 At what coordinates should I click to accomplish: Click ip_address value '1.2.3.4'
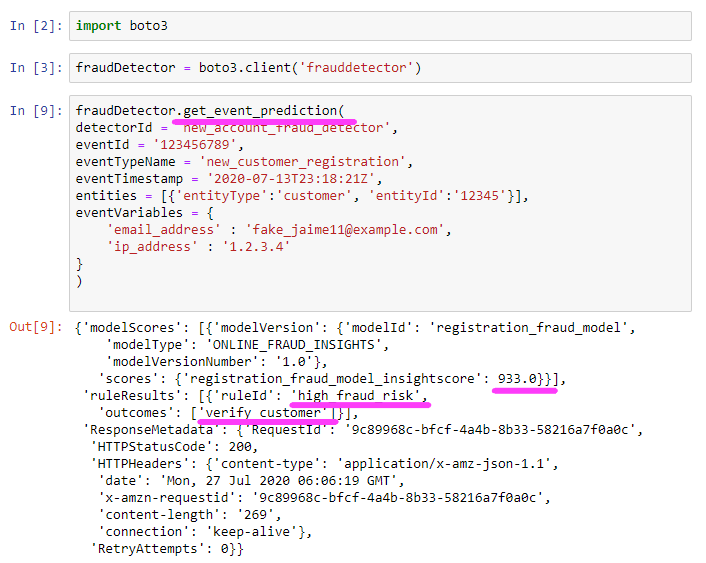pyautogui.click(x=256, y=247)
